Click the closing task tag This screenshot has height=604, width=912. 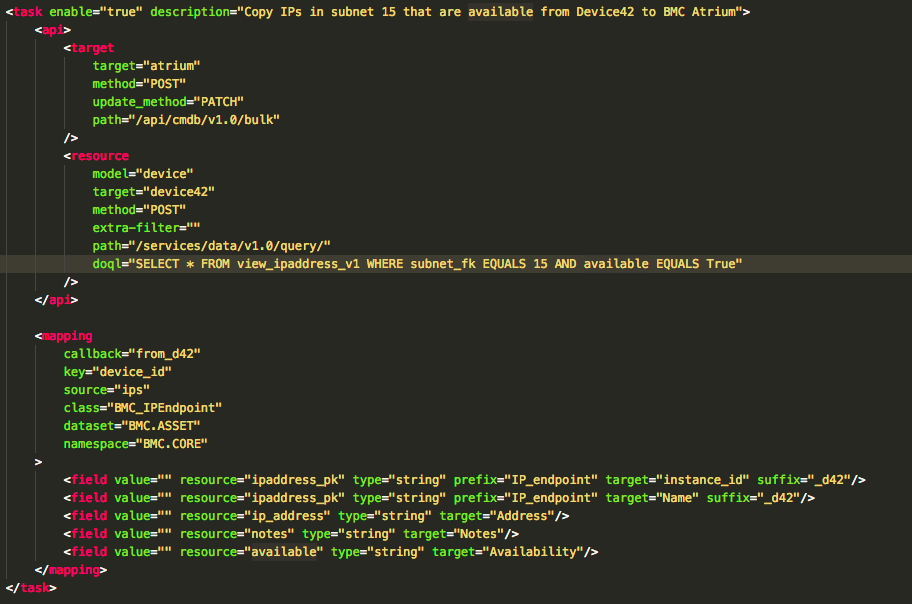pos(31,588)
